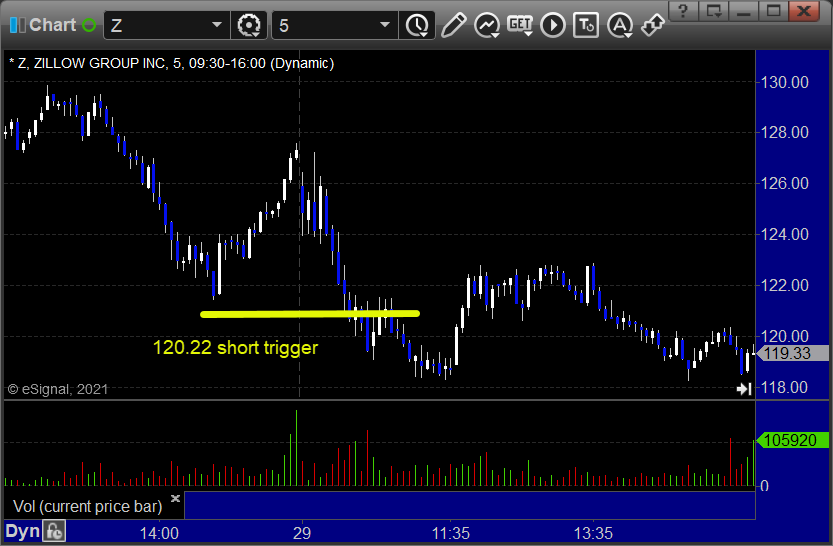Viewport: 833px width, 546px height.
Task: Select the '120.22 short trigger' annotation text
Action: point(235,348)
